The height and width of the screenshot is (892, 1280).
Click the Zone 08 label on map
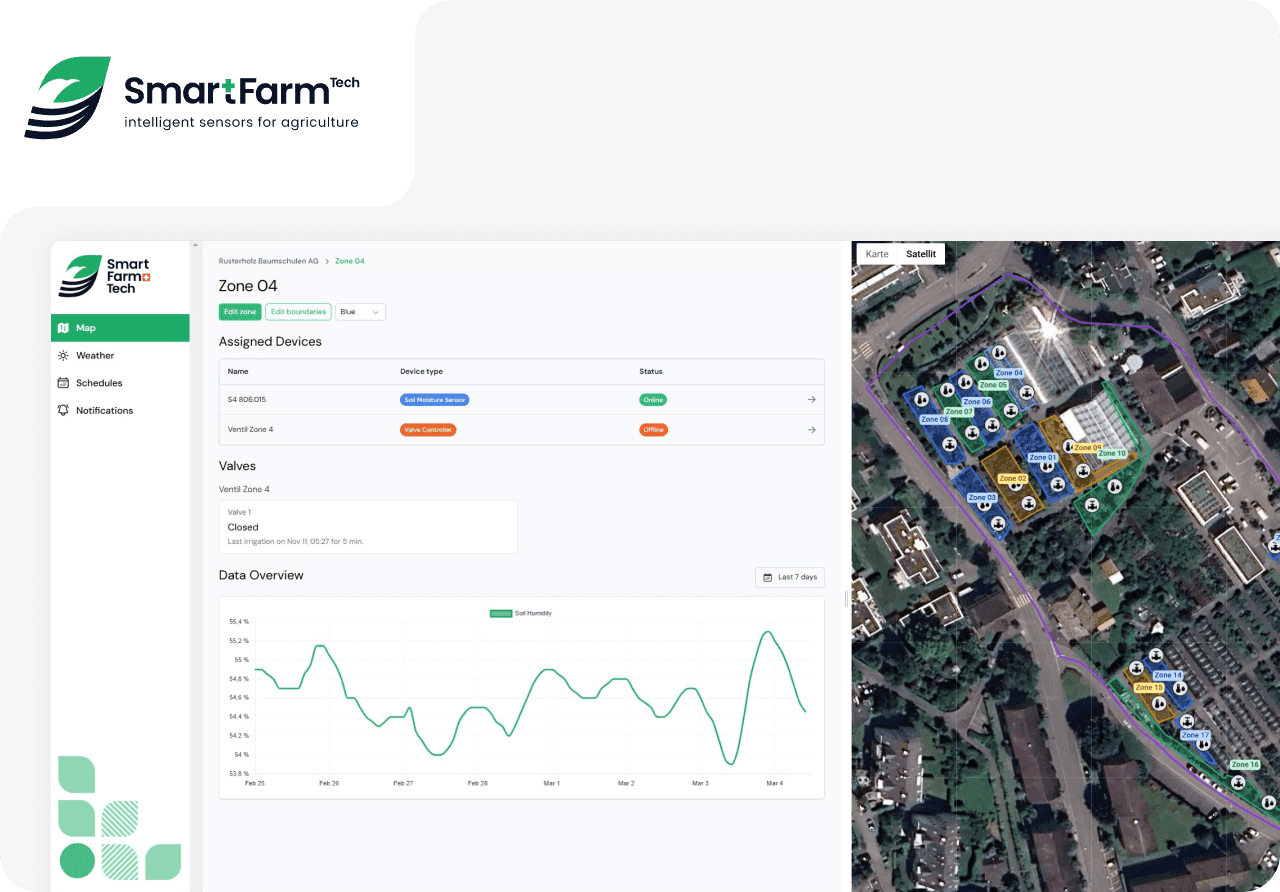point(935,419)
